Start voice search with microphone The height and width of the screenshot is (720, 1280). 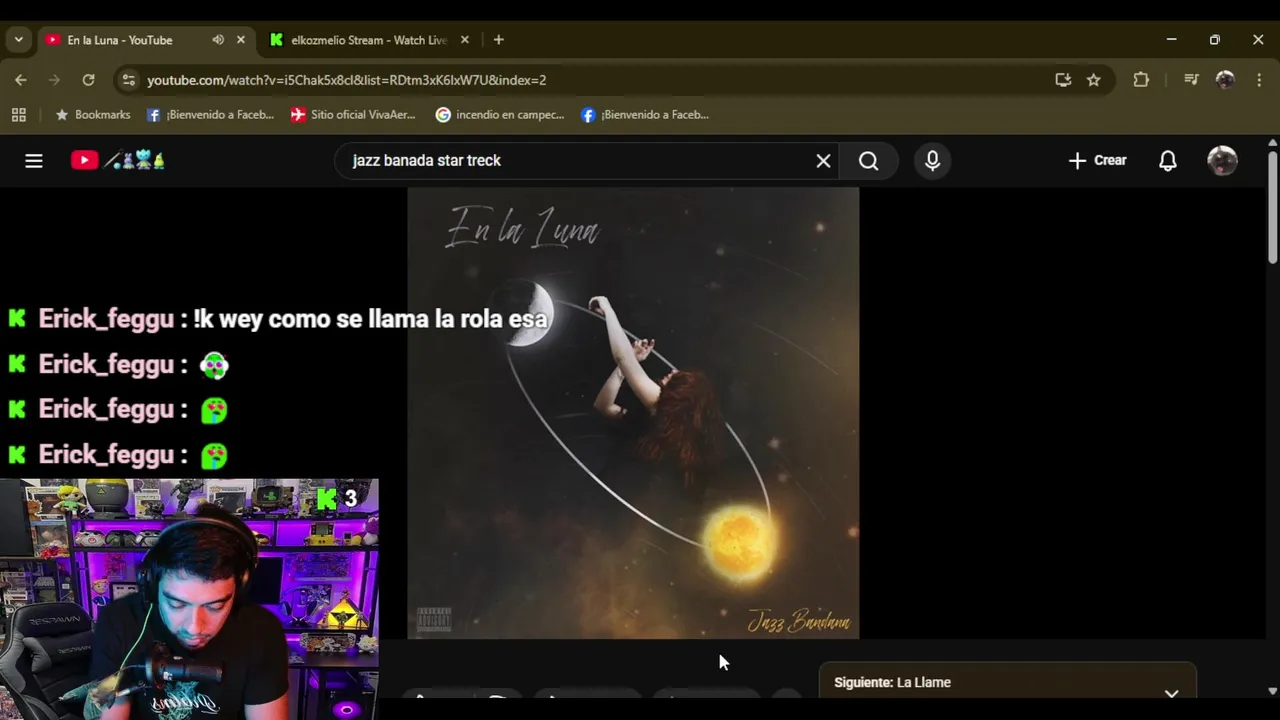[x=933, y=161]
